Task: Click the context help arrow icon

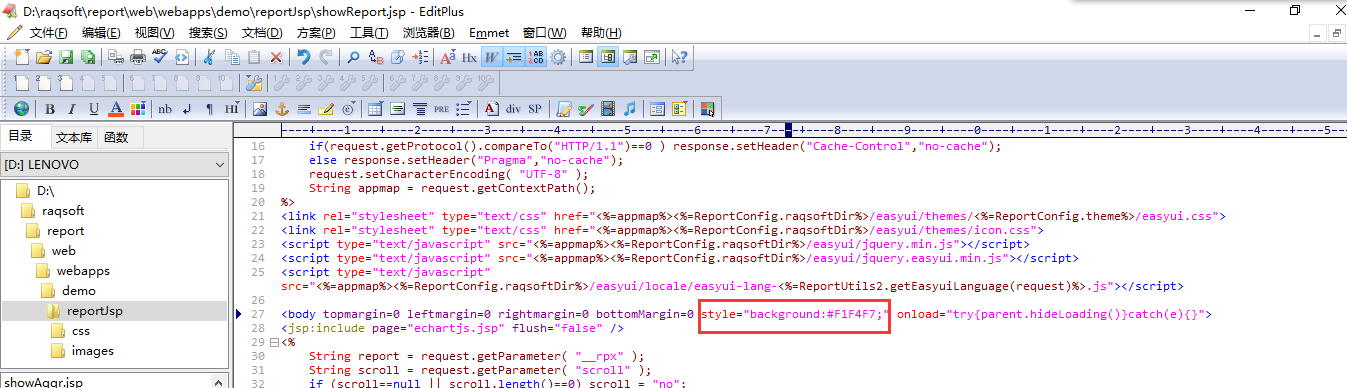Action: [x=679, y=57]
